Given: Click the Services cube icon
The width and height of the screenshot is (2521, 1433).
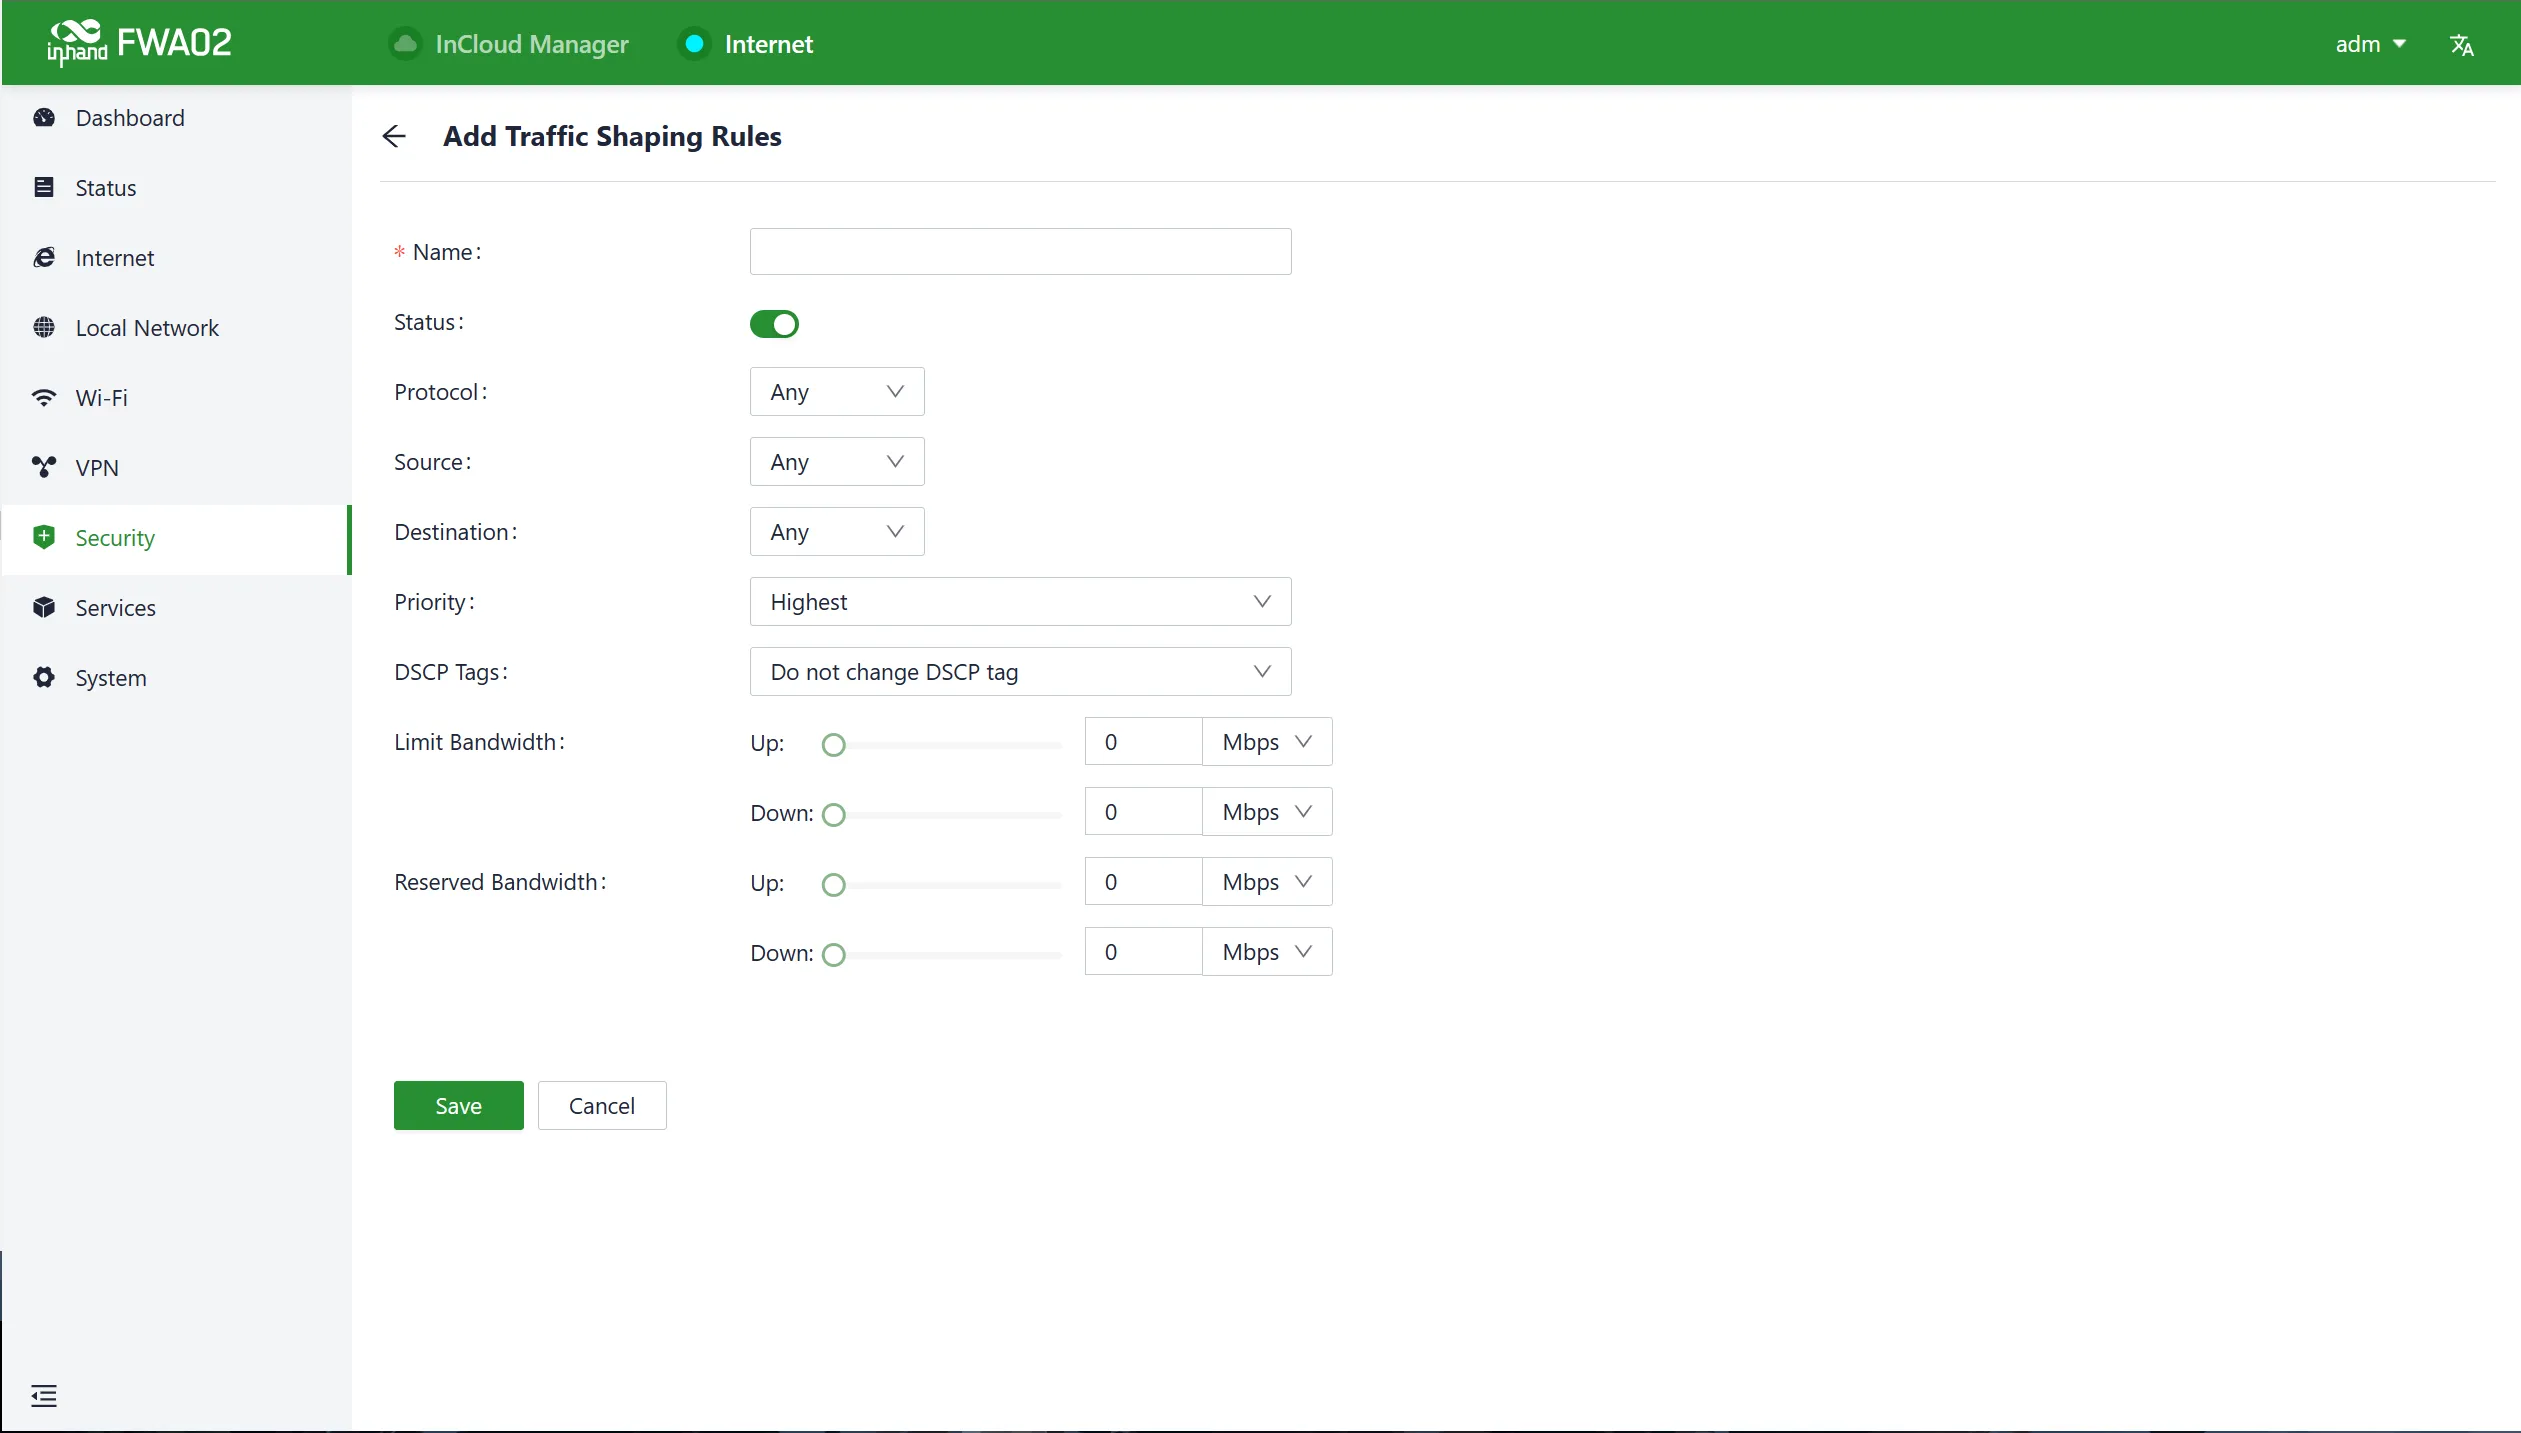Looking at the screenshot, I should tap(44, 608).
